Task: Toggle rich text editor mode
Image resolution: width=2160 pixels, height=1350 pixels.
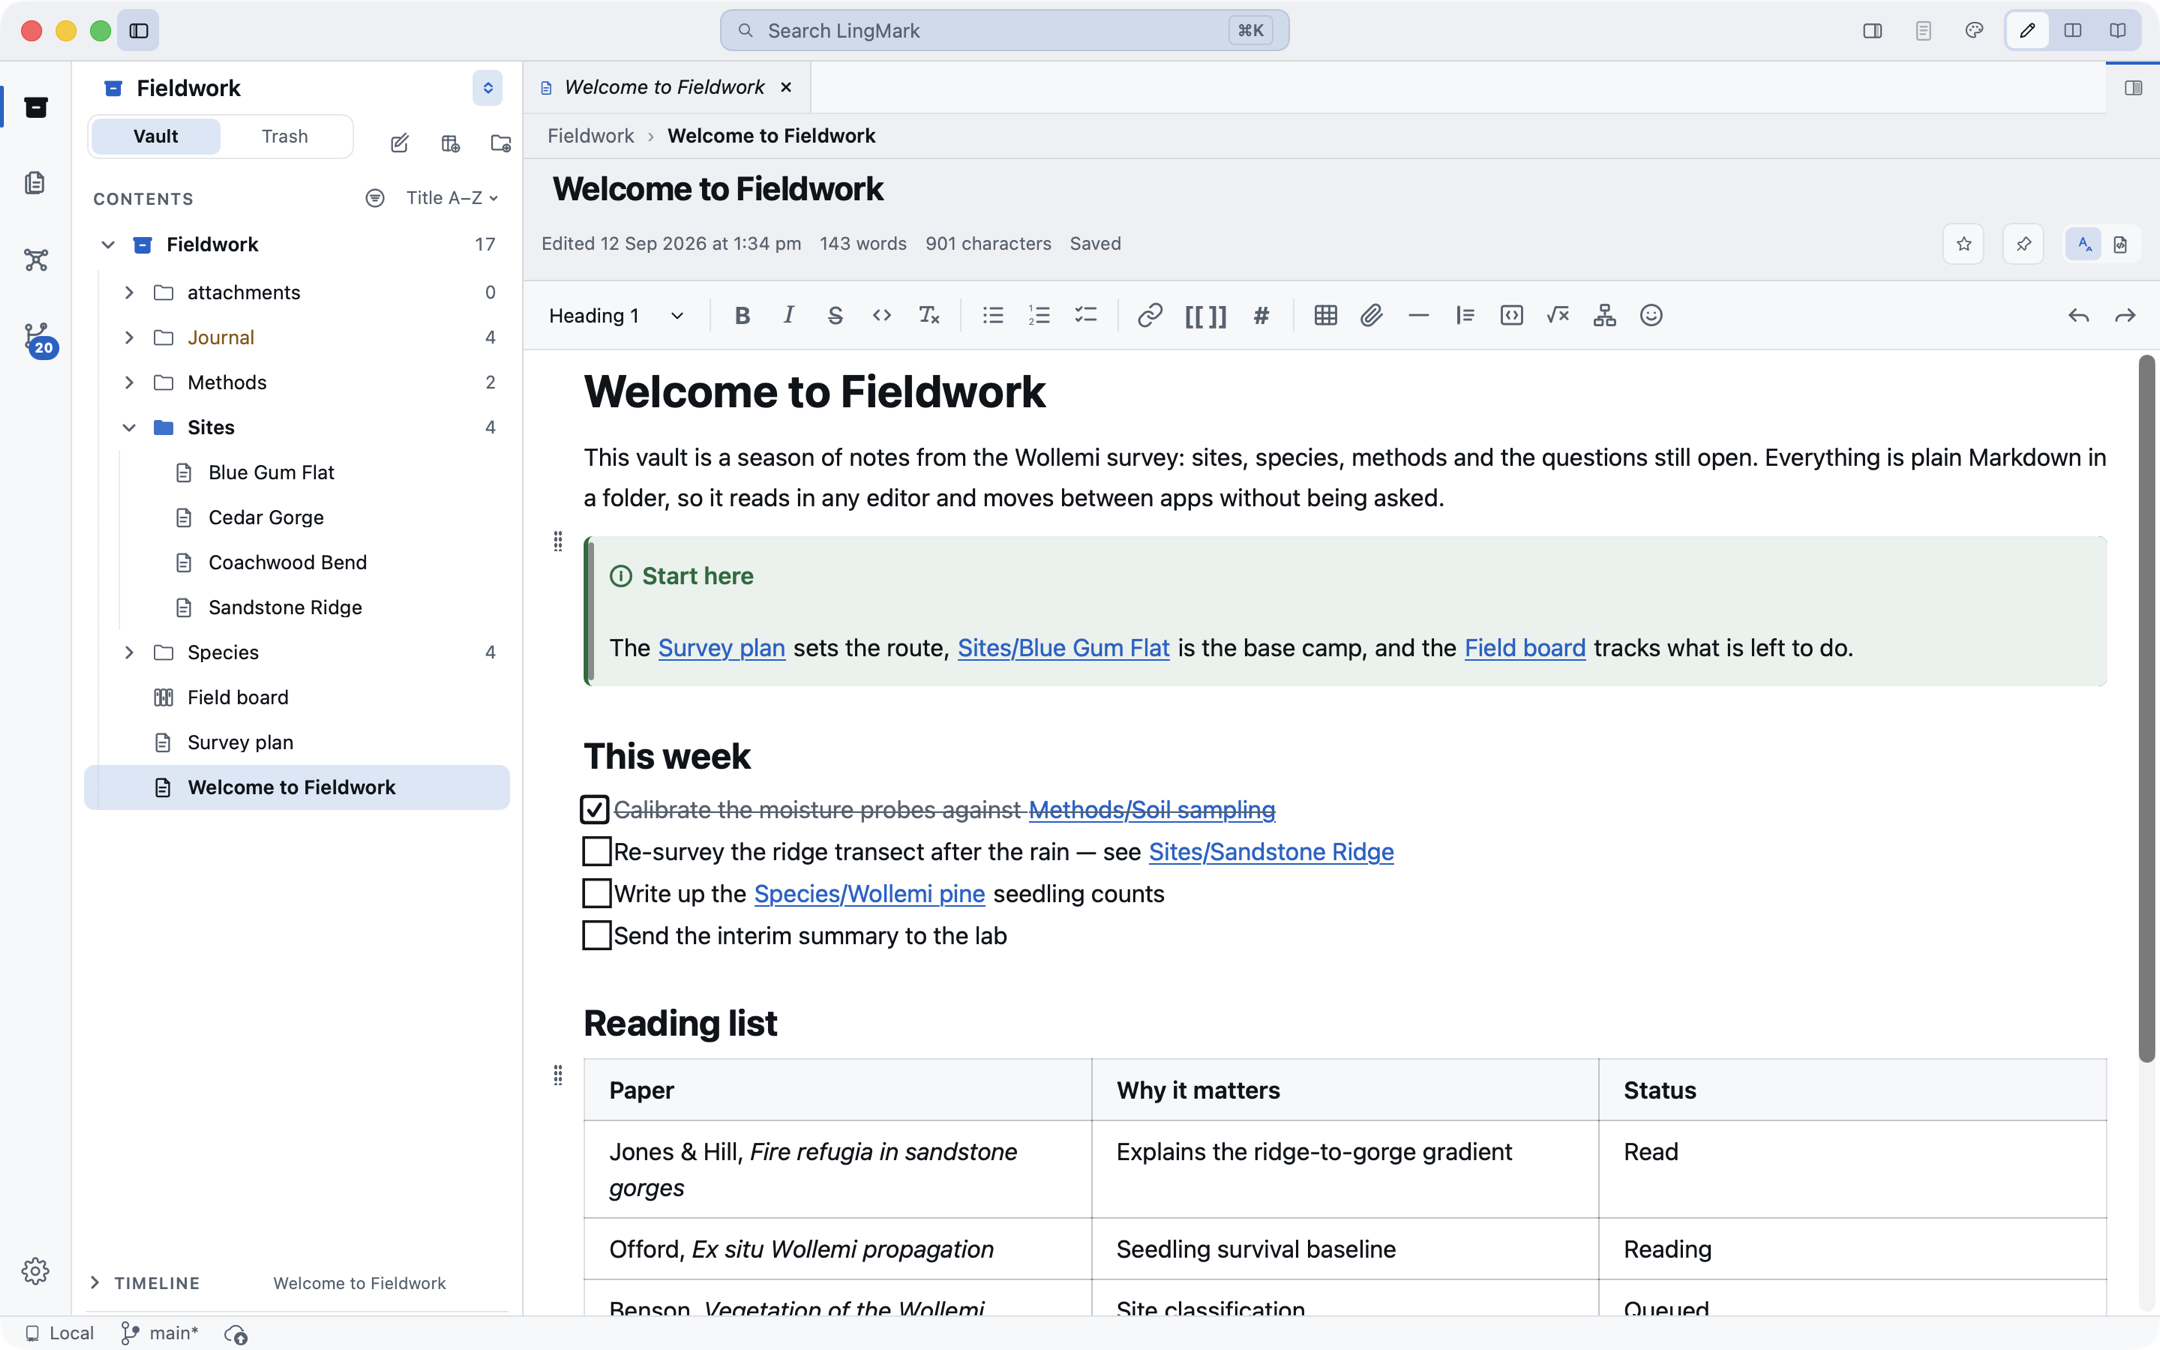Action: click(x=2084, y=244)
